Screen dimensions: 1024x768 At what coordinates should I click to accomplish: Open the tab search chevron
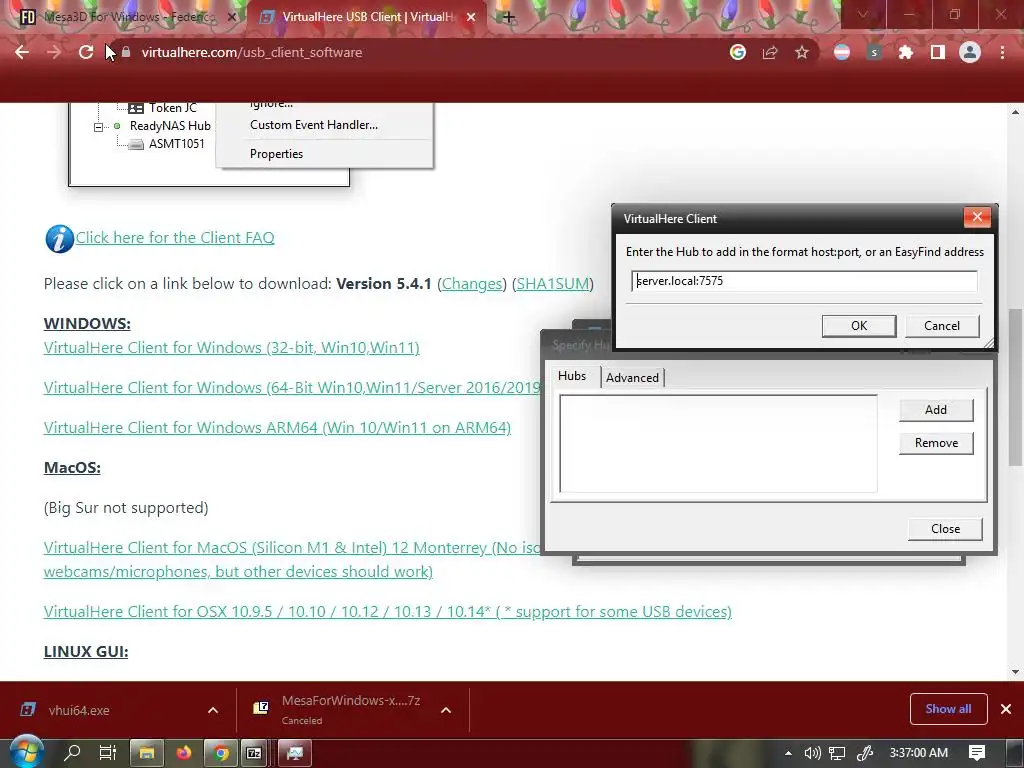click(x=863, y=14)
